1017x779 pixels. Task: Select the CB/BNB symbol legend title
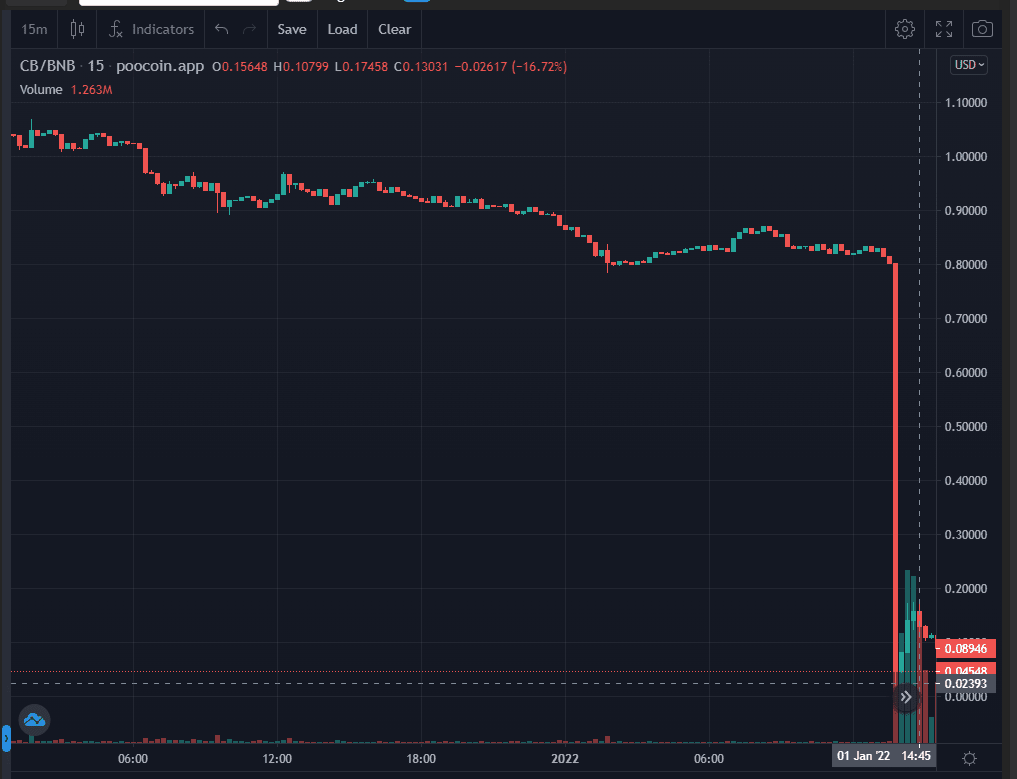47,67
